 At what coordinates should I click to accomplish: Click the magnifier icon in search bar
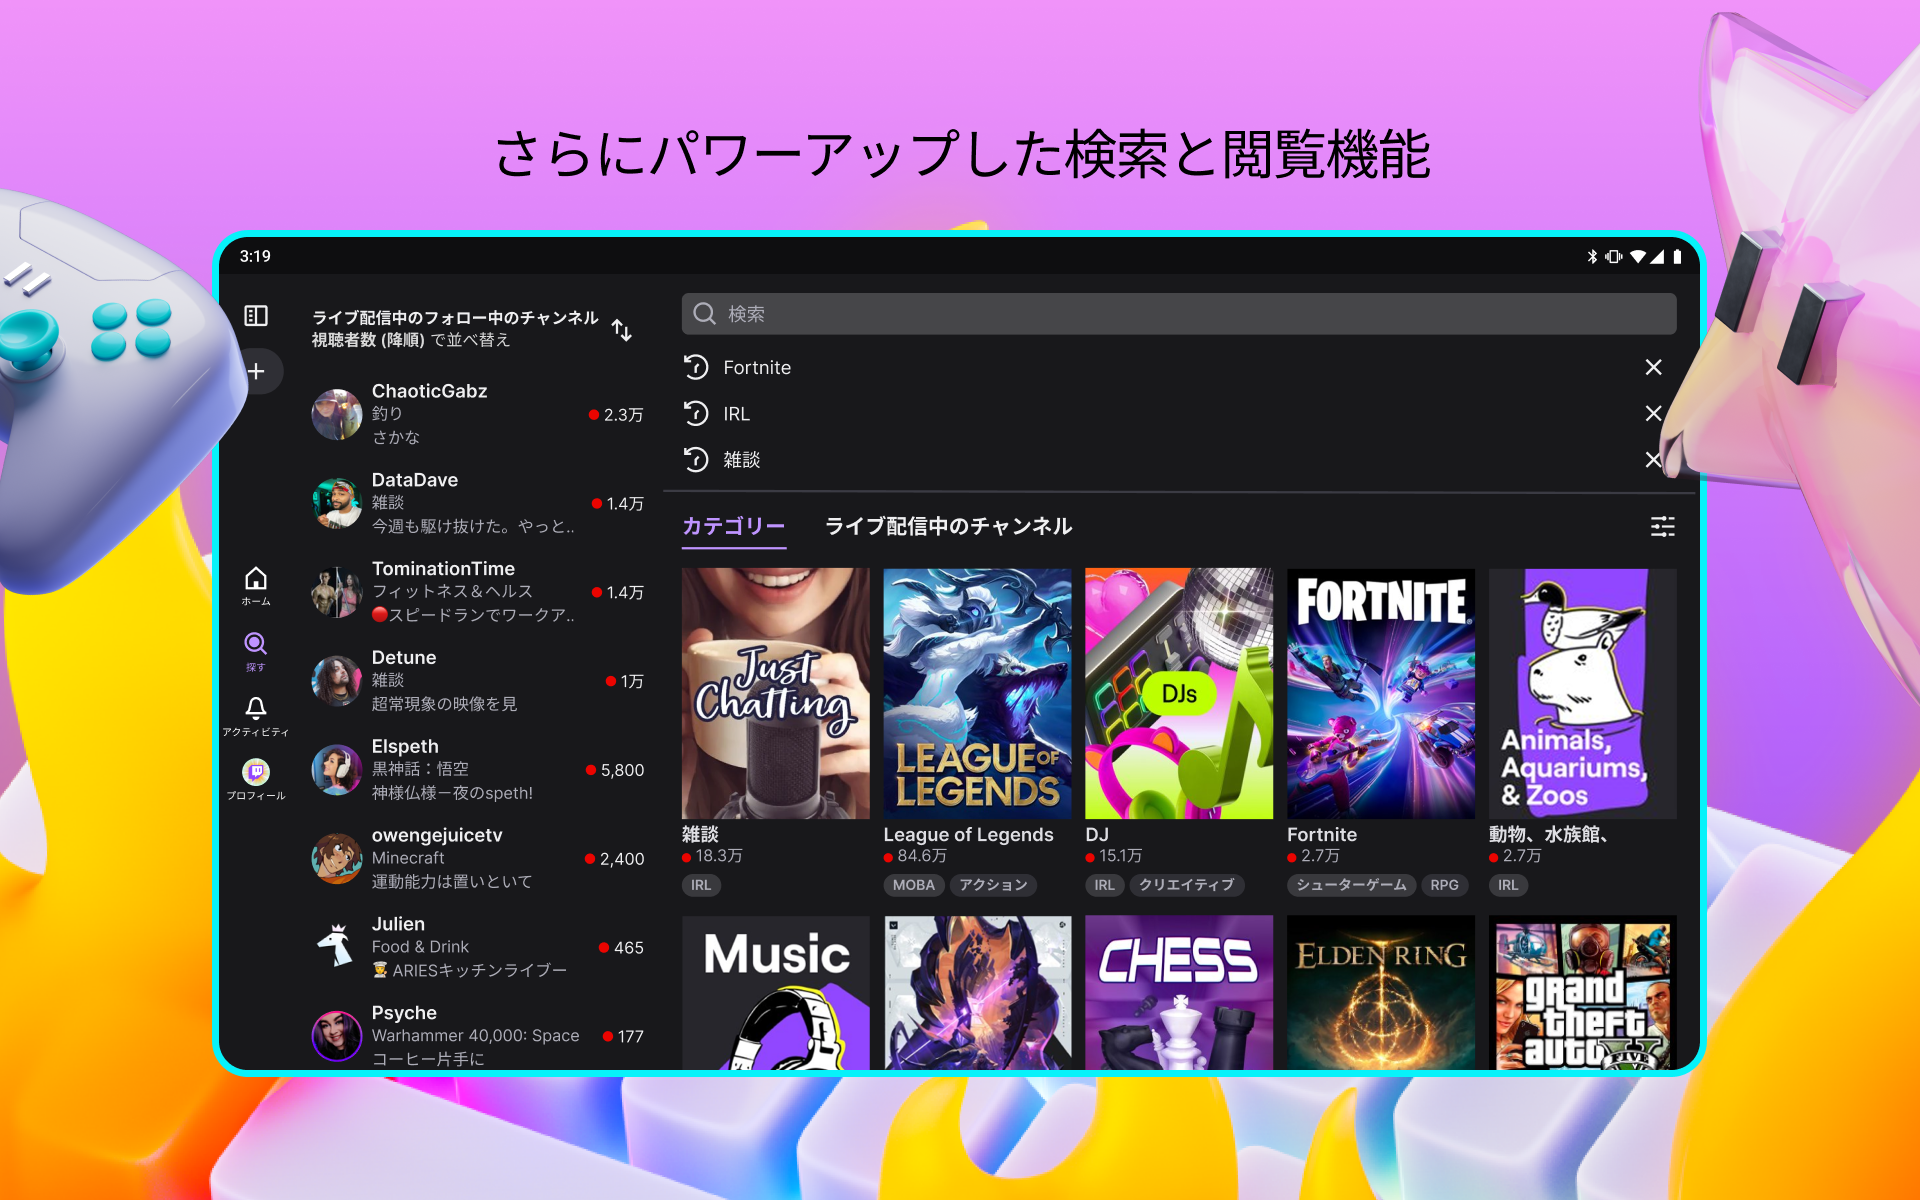(704, 314)
